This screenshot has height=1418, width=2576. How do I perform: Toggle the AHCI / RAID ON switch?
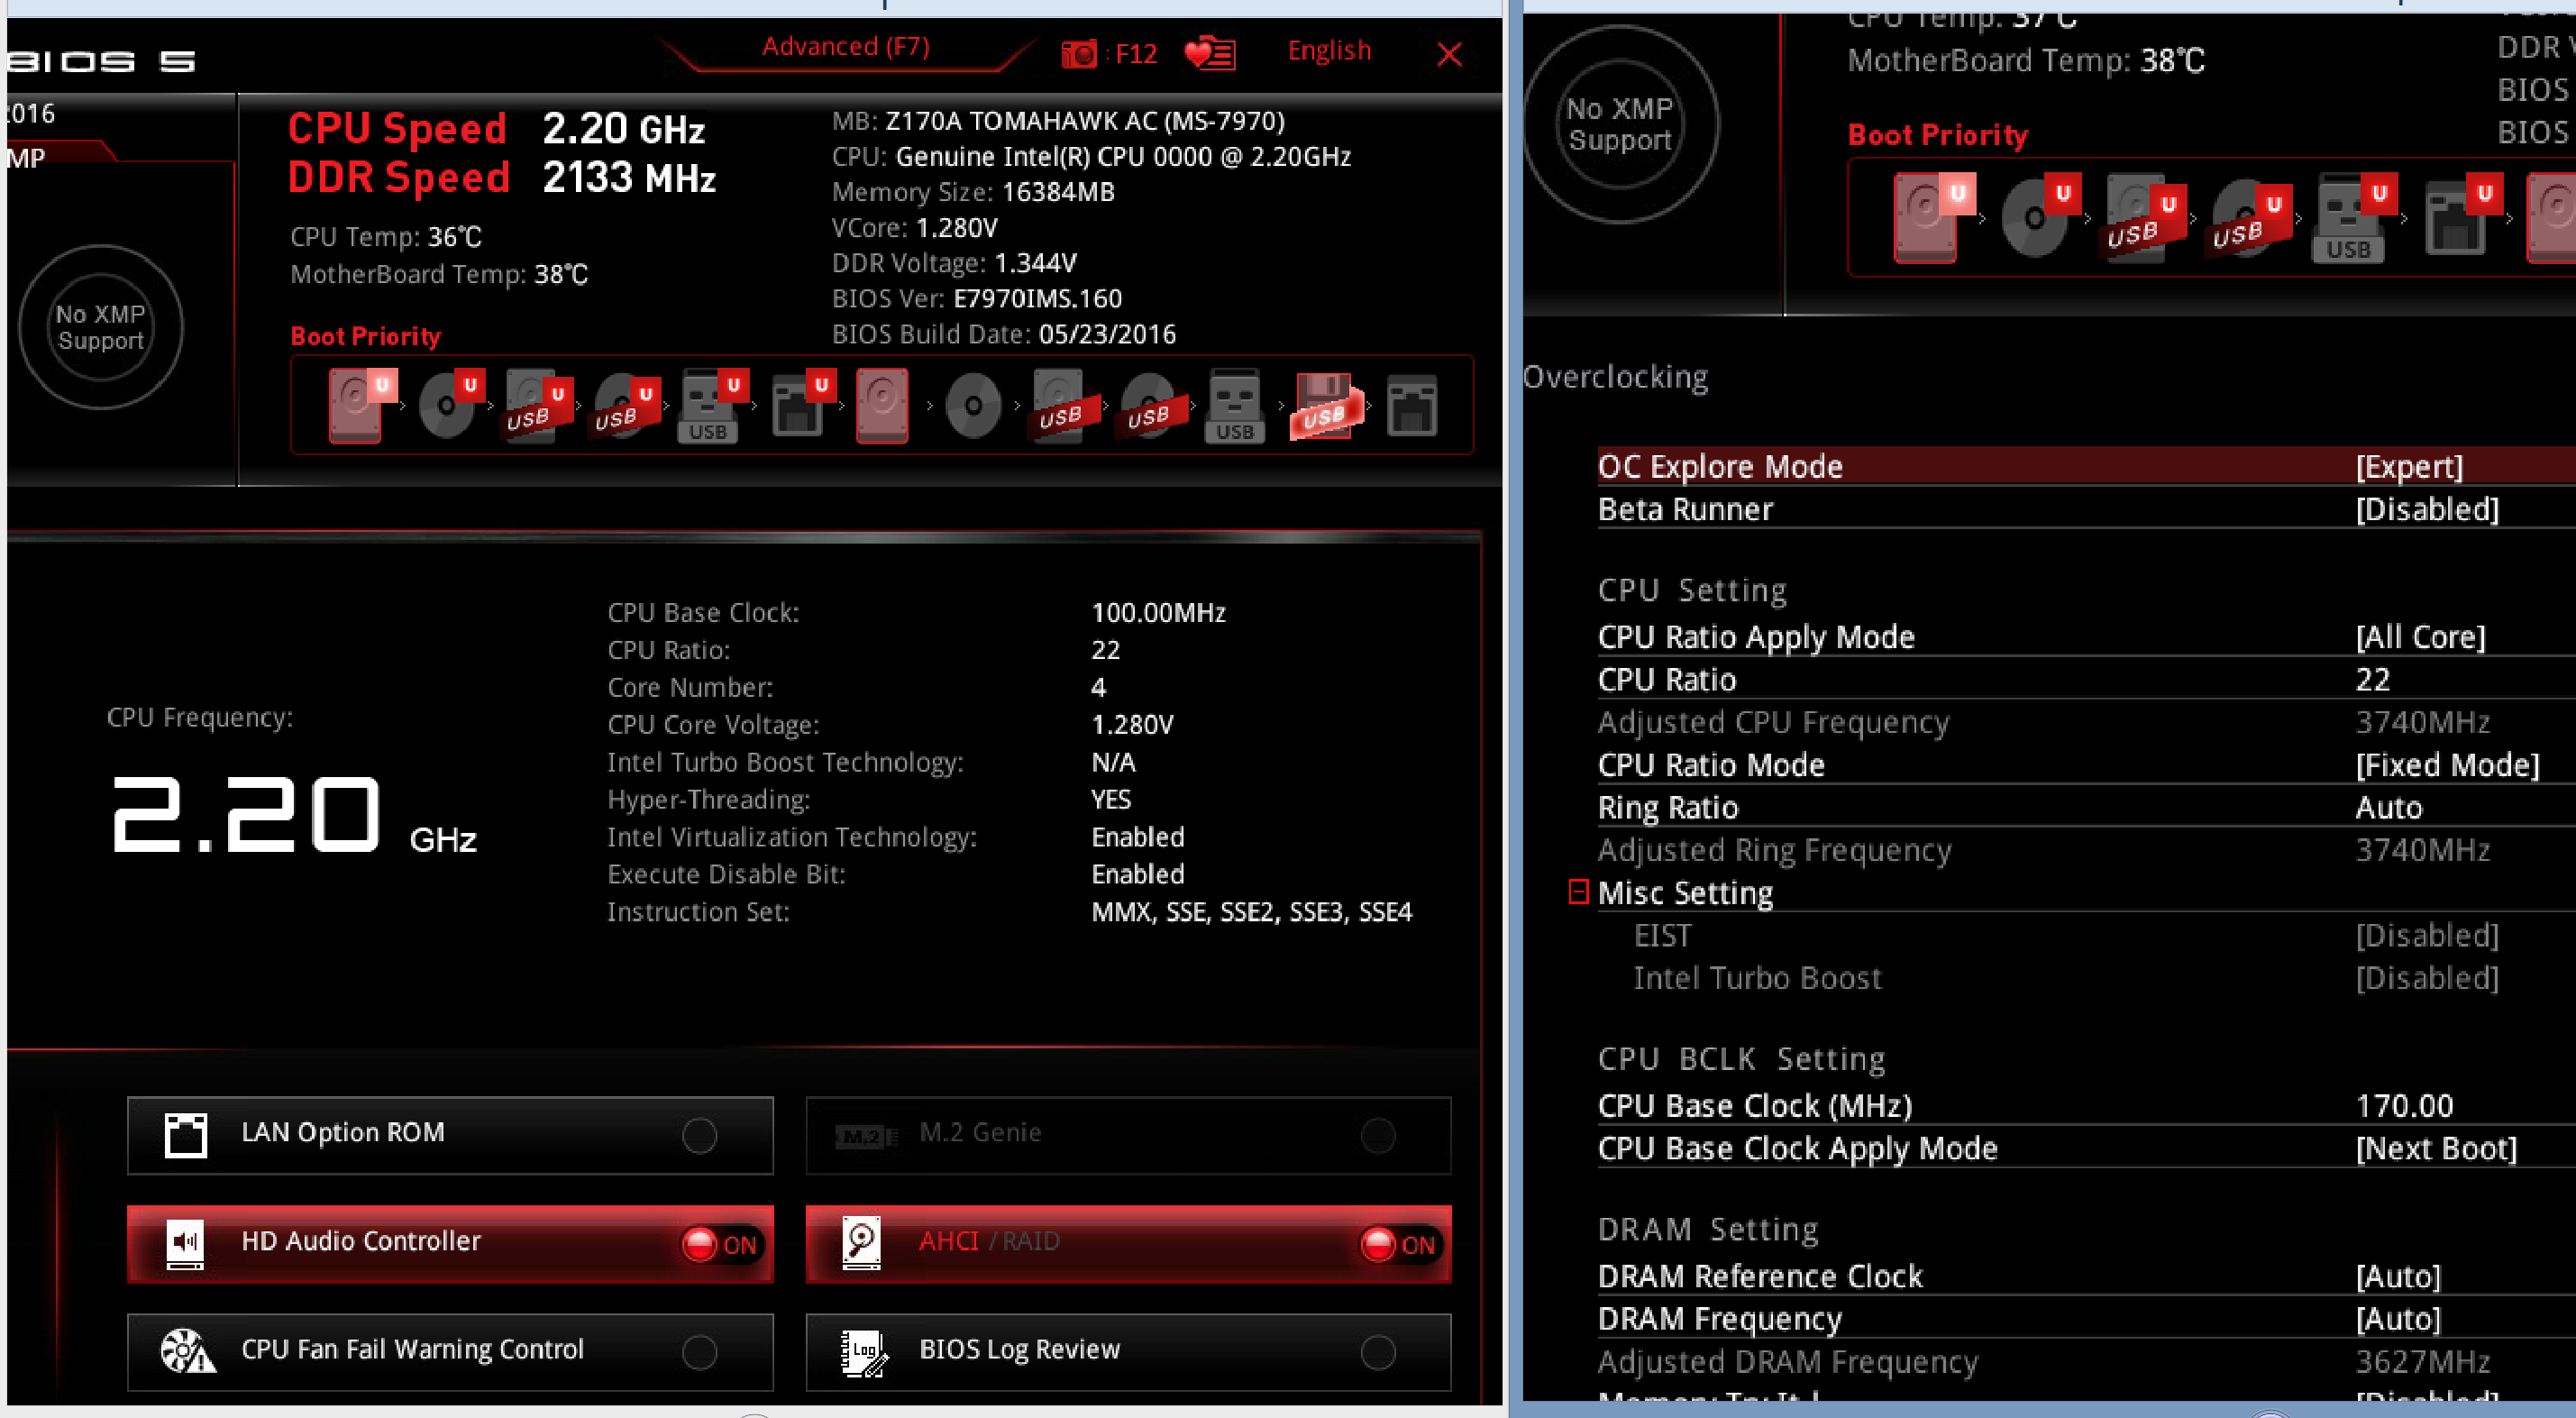click(1399, 1244)
